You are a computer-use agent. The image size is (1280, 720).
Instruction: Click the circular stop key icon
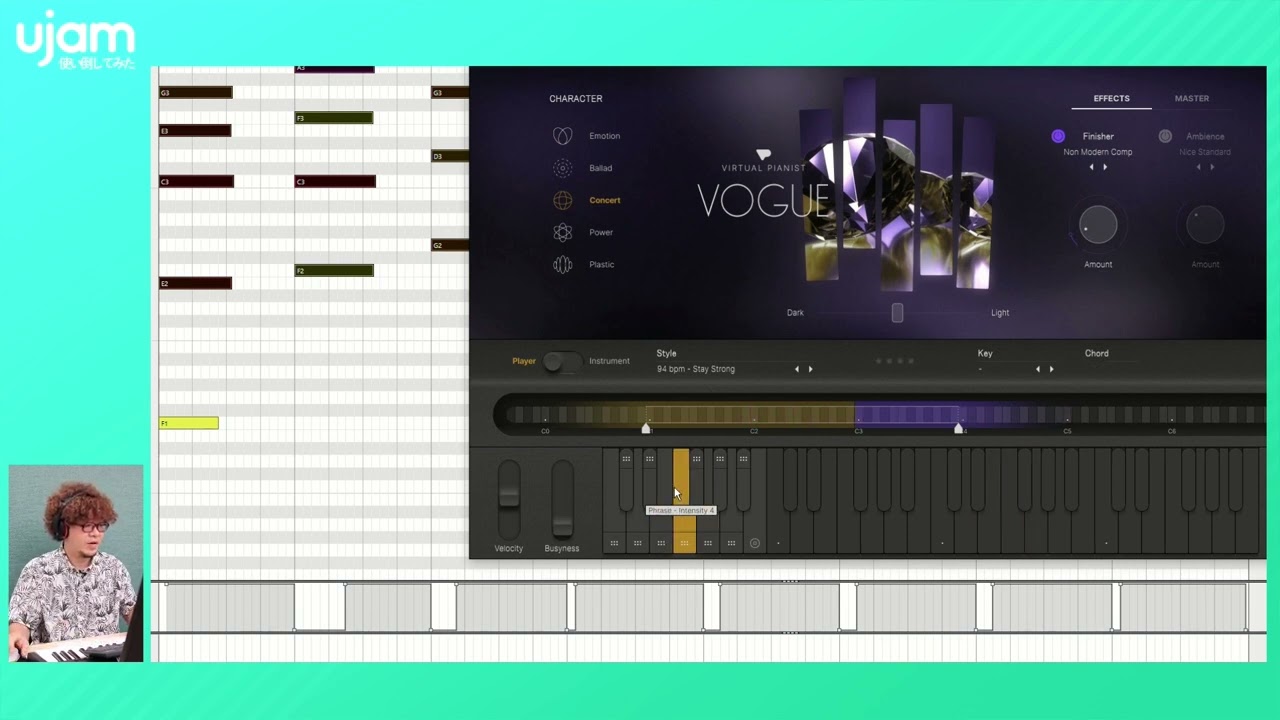[755, 543]
